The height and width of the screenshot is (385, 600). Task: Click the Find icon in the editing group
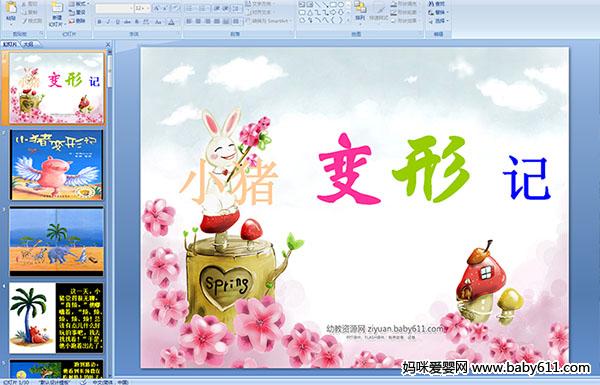pos(437,4)
